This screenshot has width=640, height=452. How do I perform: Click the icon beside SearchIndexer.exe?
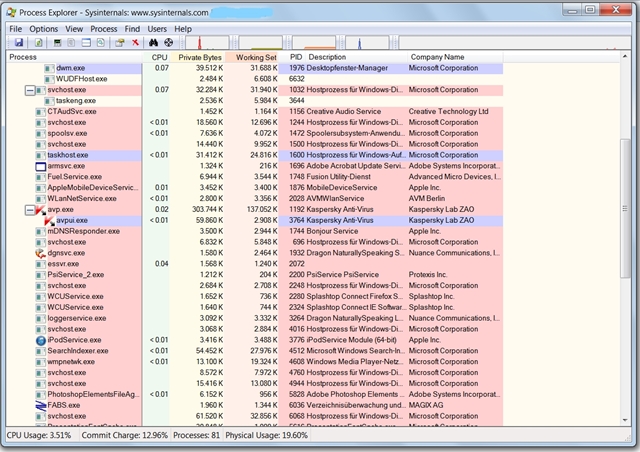(x=40, y=351)
